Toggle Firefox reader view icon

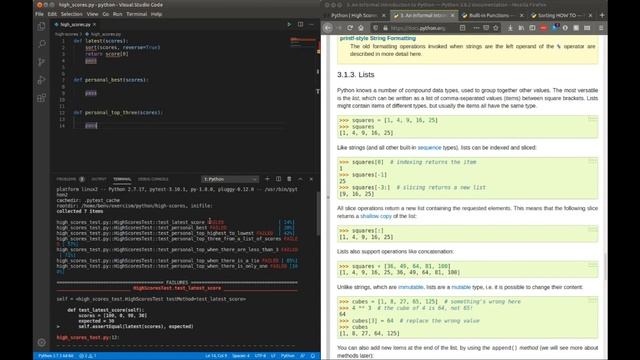click(462, 28)
